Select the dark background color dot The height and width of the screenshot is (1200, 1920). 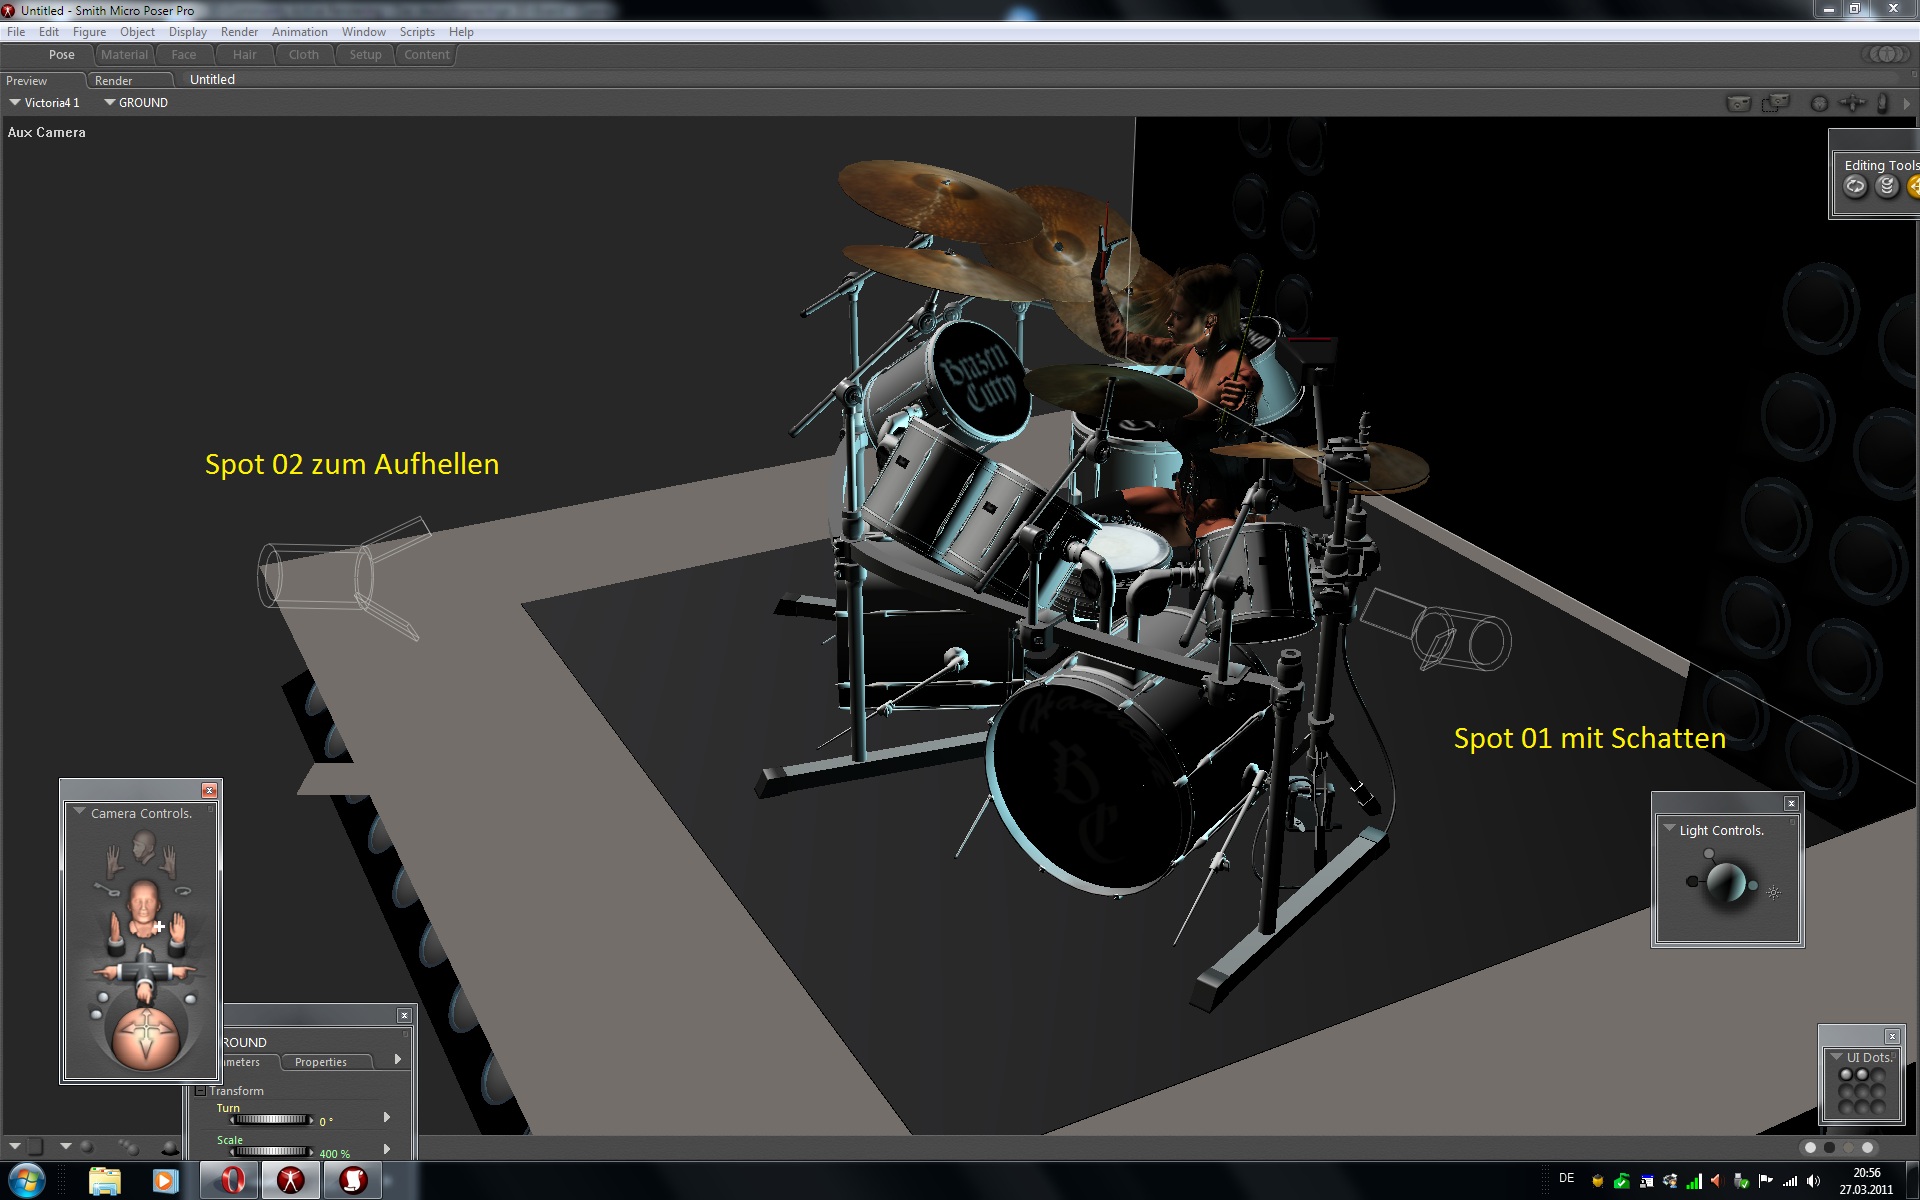(1829, 1148)
